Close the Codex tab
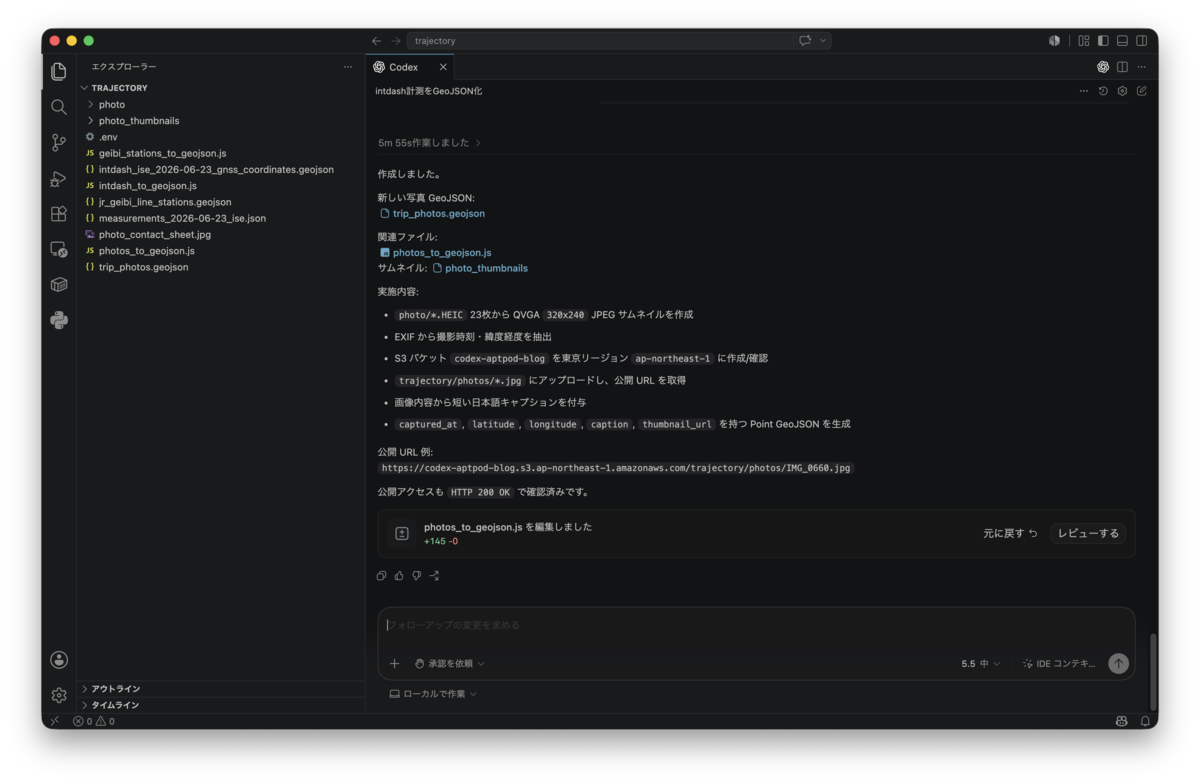 pos(443,67)
